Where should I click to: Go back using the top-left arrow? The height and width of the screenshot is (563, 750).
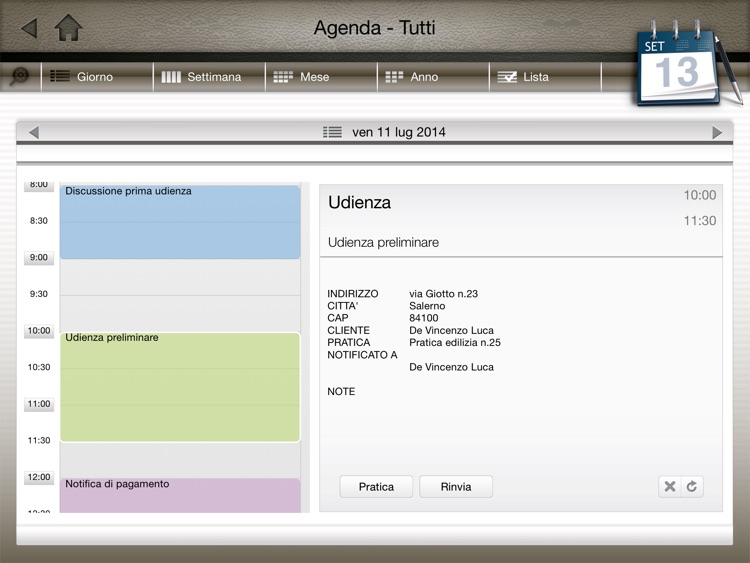[30, 28]
